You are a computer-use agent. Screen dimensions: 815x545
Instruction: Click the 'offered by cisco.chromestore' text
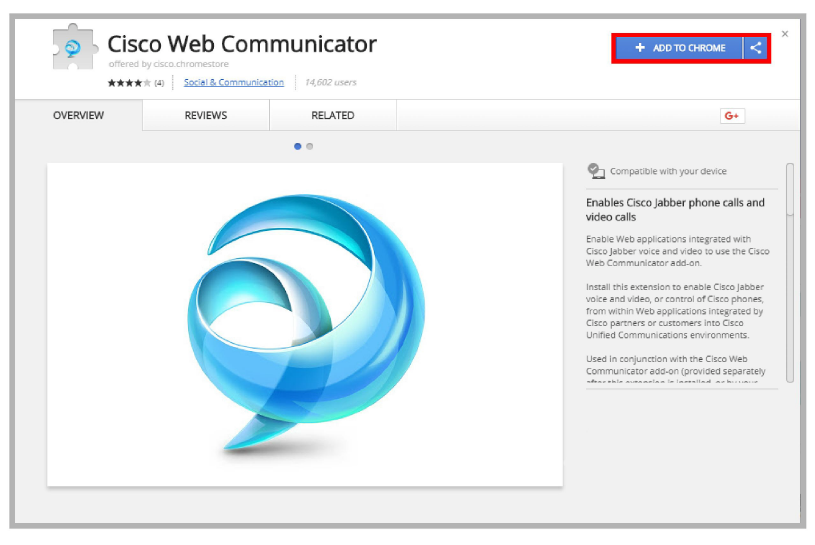tap(168, 64)
